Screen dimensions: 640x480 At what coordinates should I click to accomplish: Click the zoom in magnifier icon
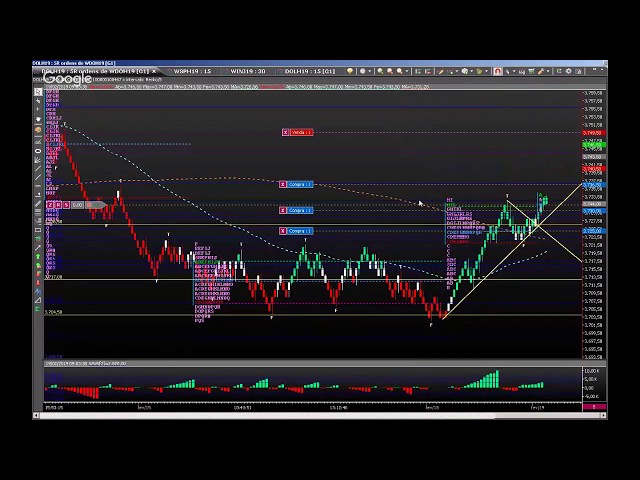coord(380,71)
